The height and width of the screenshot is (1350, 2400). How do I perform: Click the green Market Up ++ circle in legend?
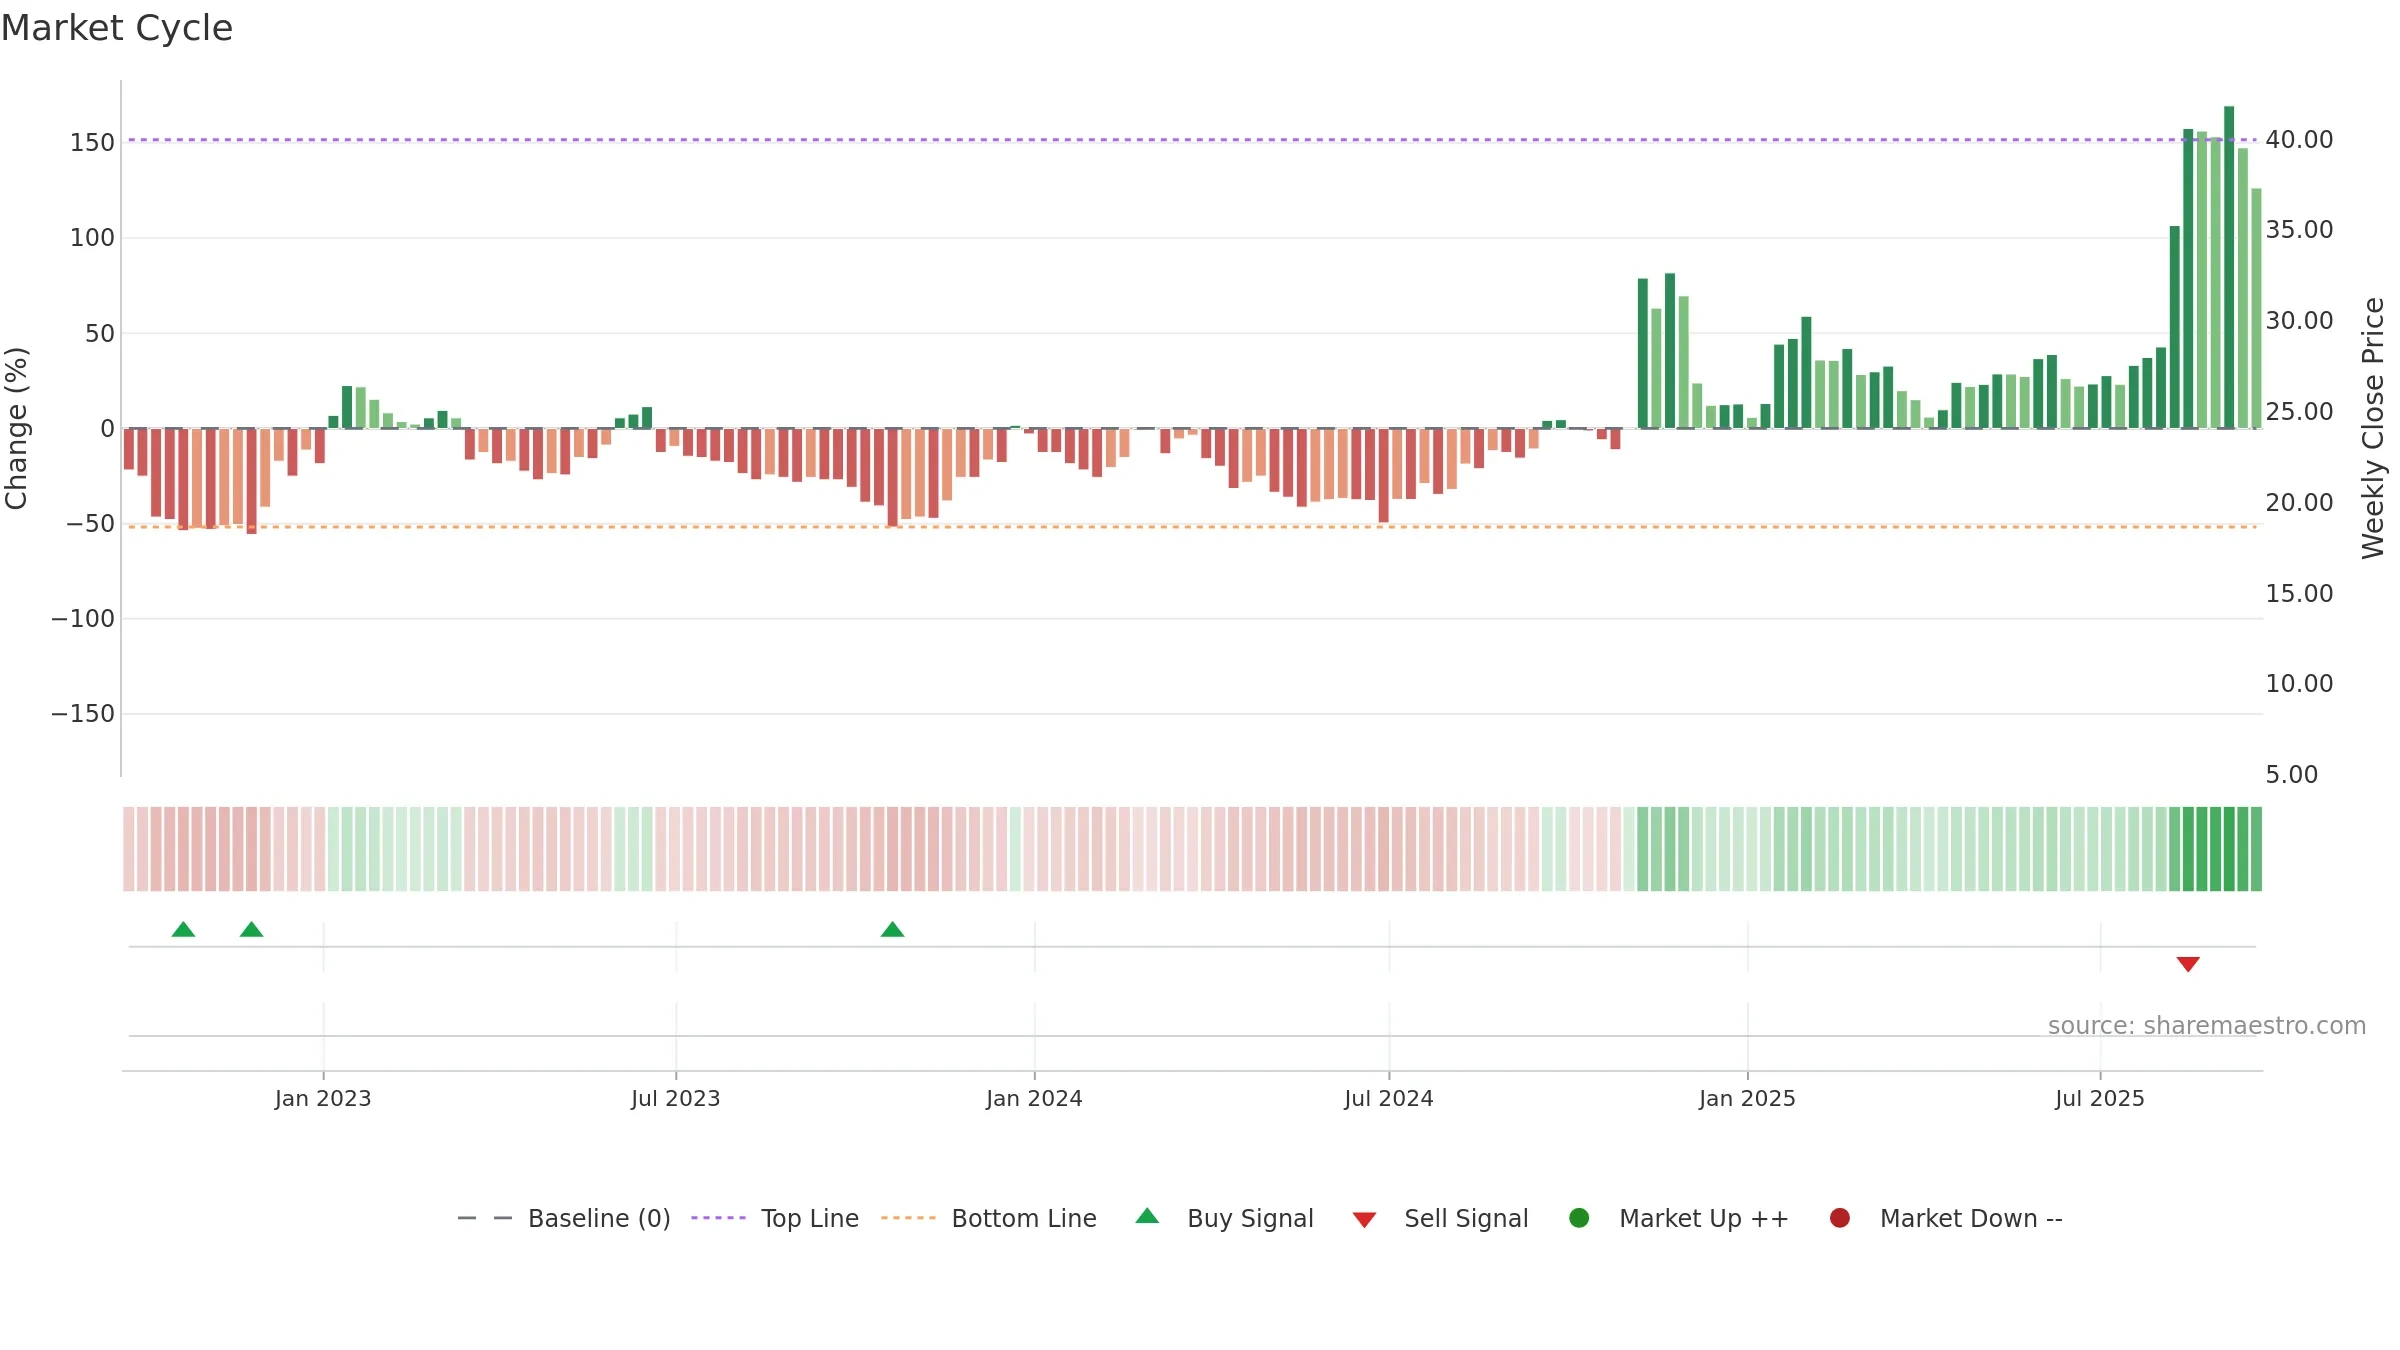(1579, 1218)
